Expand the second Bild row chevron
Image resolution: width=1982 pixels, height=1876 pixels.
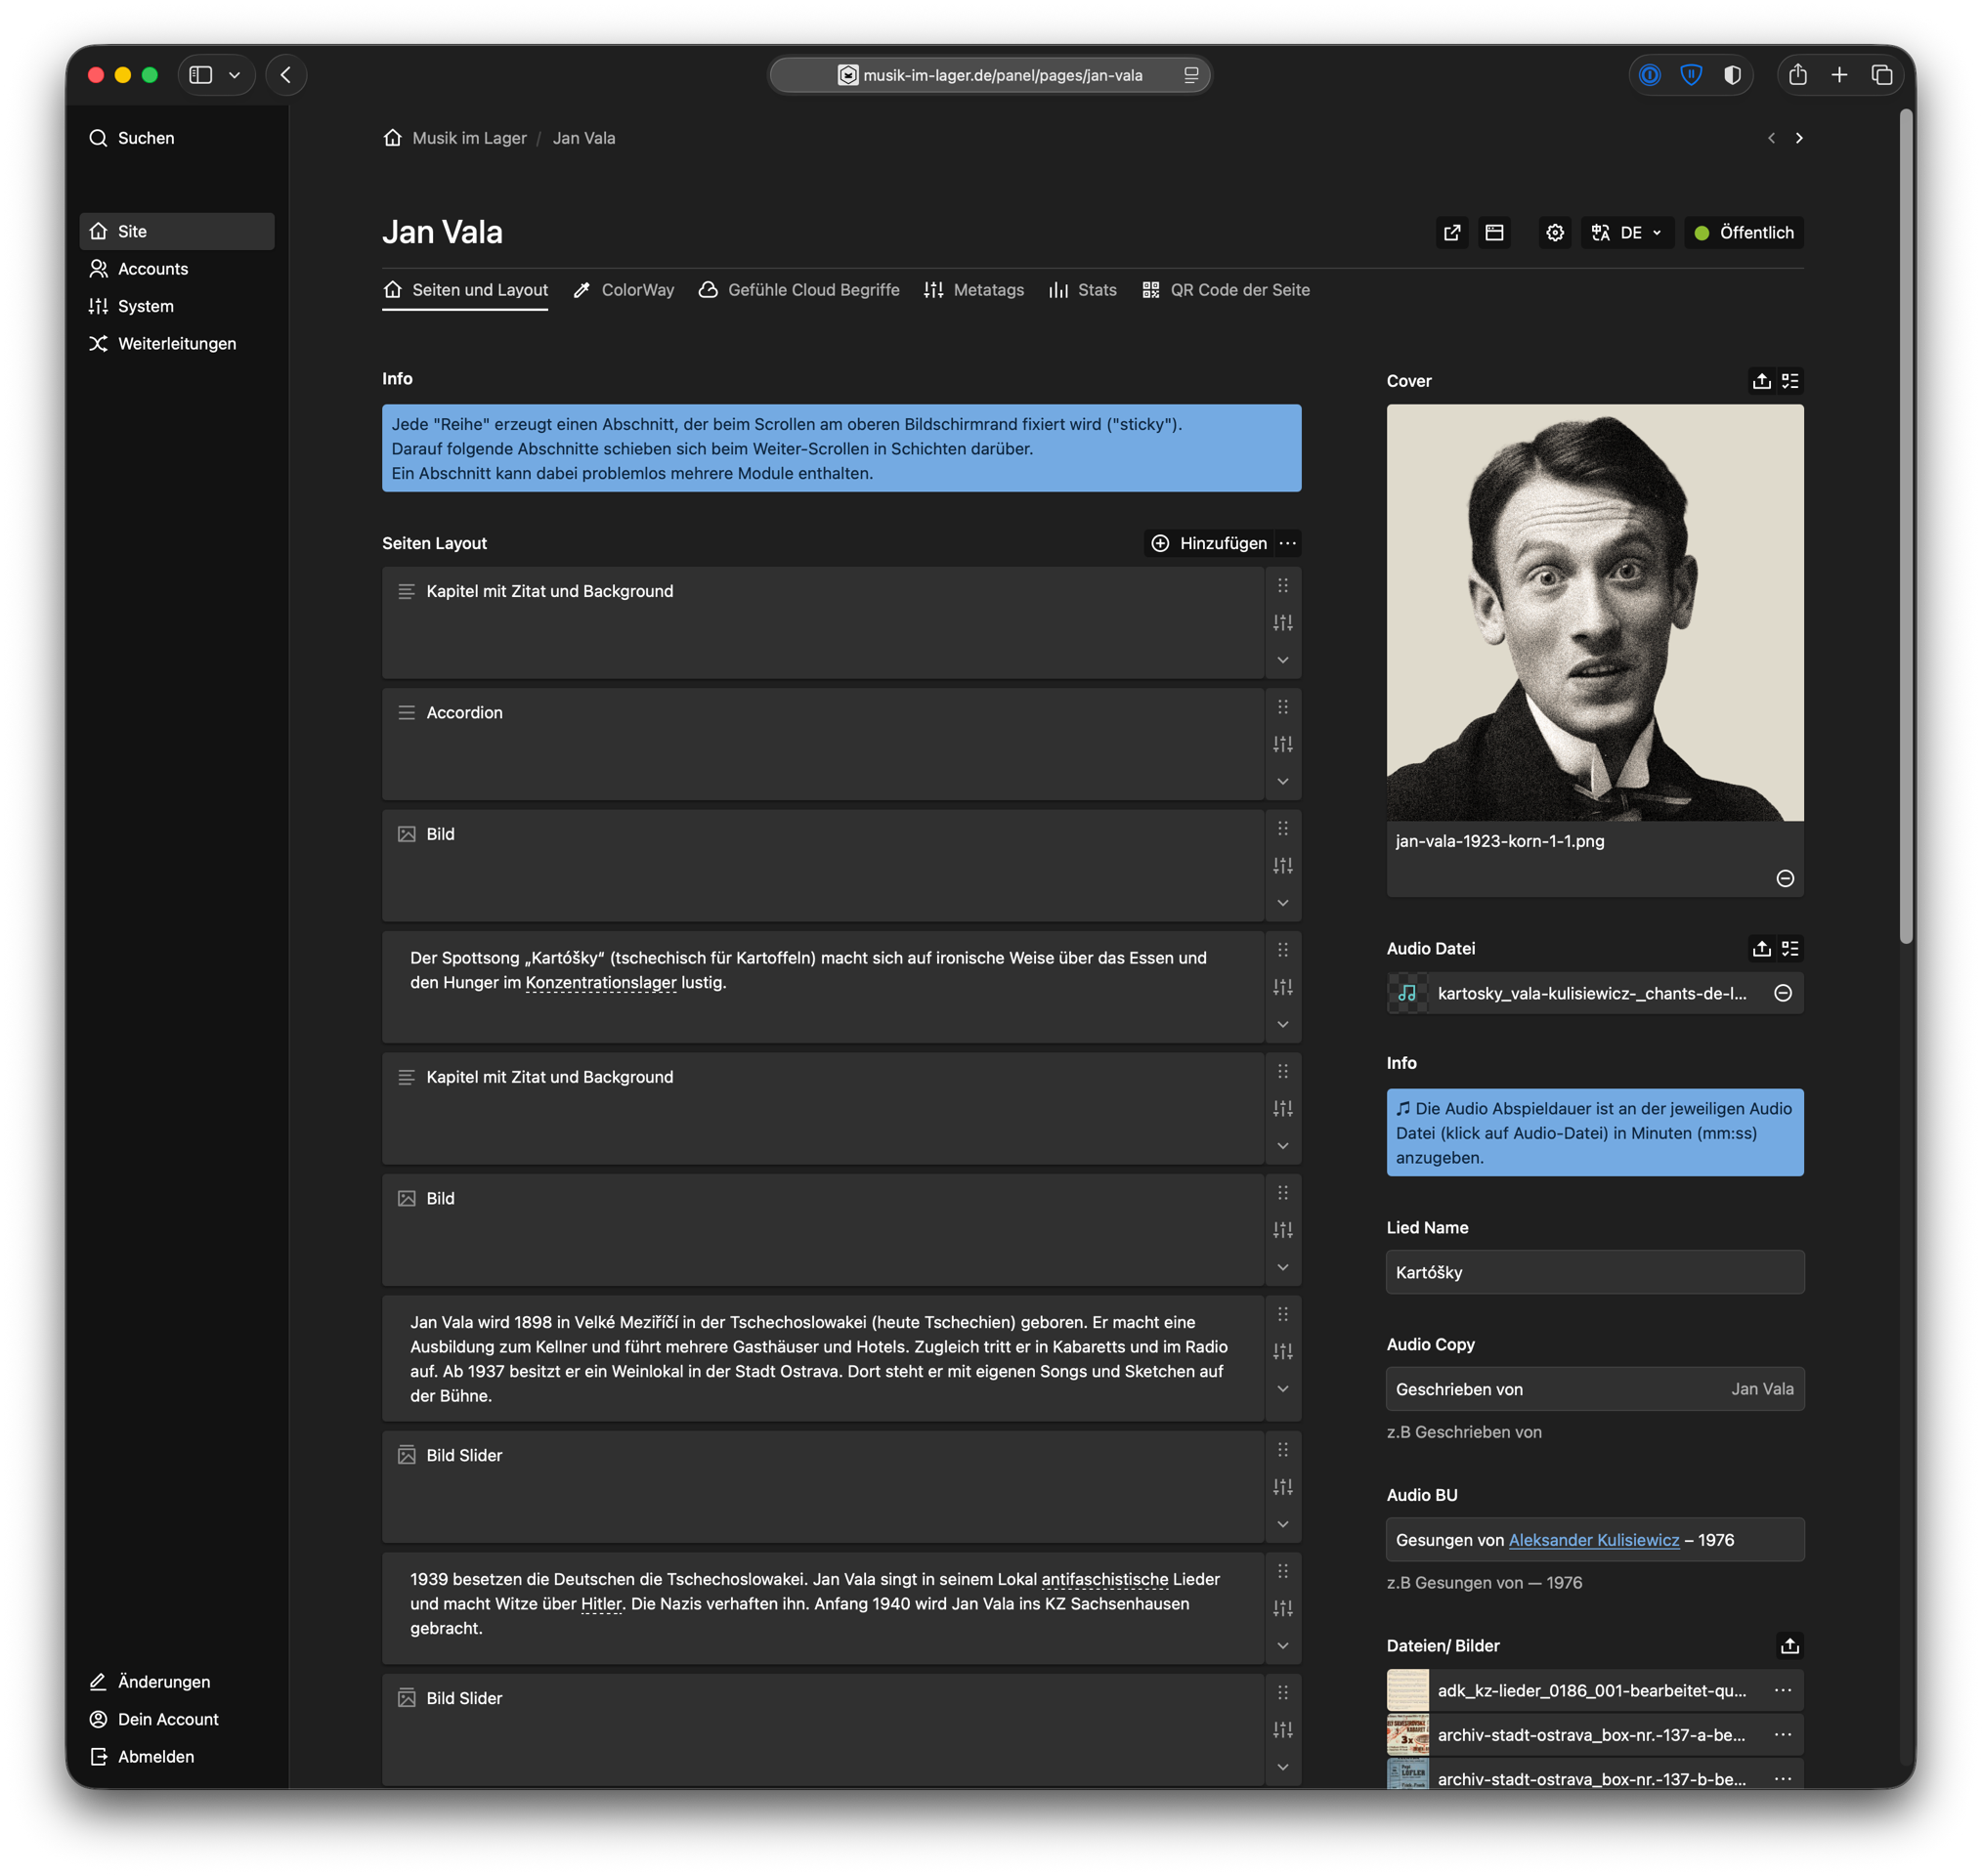pyautogui.click(x=1283, y=1267)
